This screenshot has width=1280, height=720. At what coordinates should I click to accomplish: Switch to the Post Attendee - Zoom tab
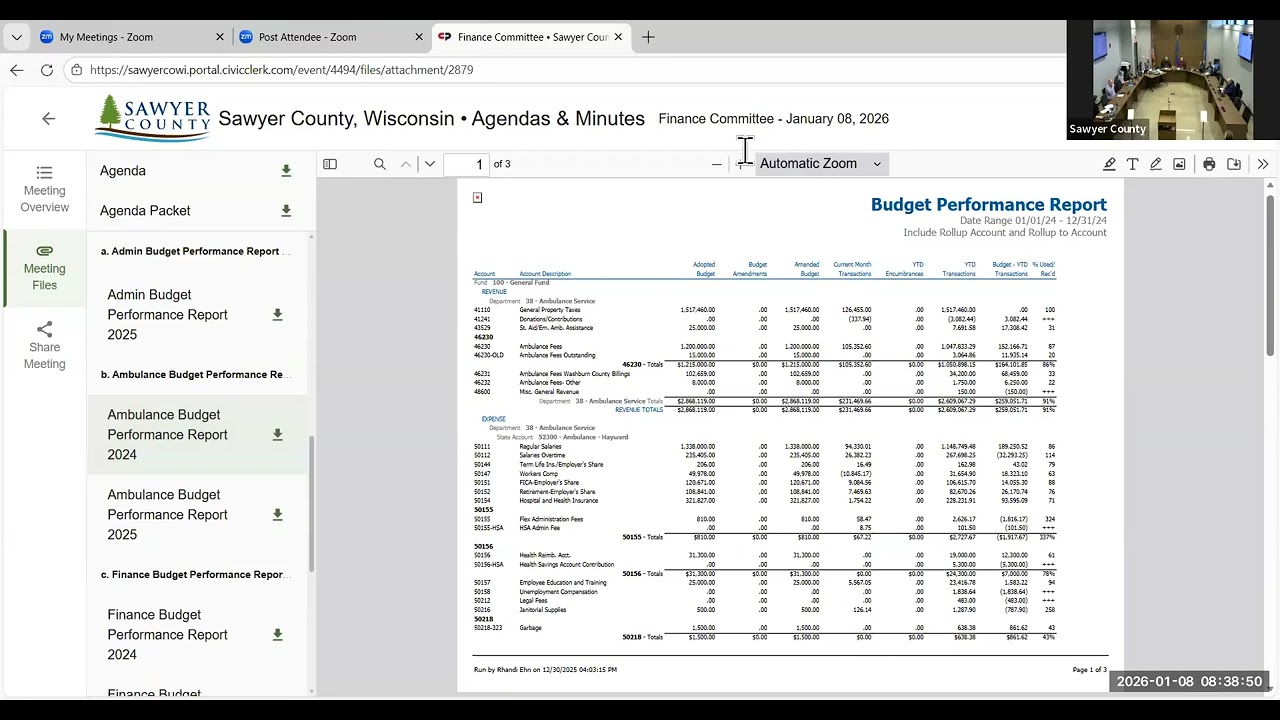pyautogui.click(x=330, y=37)
